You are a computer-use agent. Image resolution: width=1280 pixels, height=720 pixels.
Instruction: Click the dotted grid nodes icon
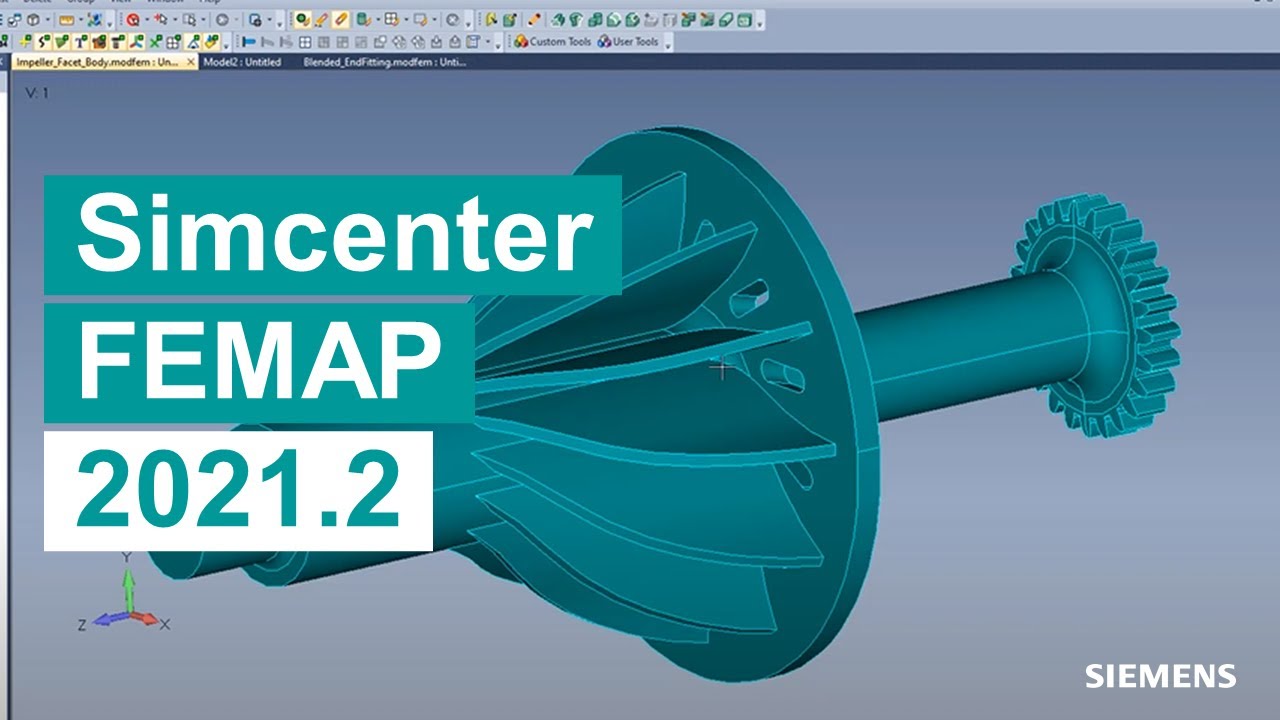pos(173,41)
